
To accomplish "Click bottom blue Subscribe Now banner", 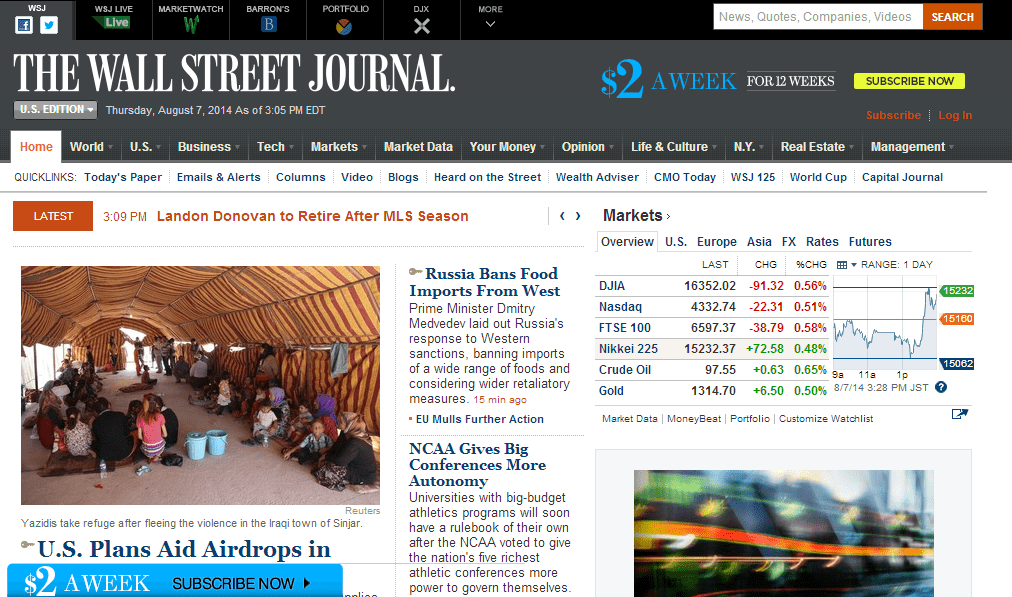I will pyautogui.click(x=175, y=581).
